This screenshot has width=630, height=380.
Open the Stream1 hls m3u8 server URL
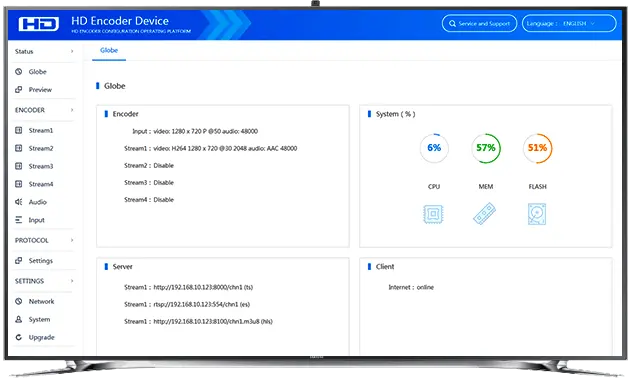pyautogui.click(x=213, y=321)
